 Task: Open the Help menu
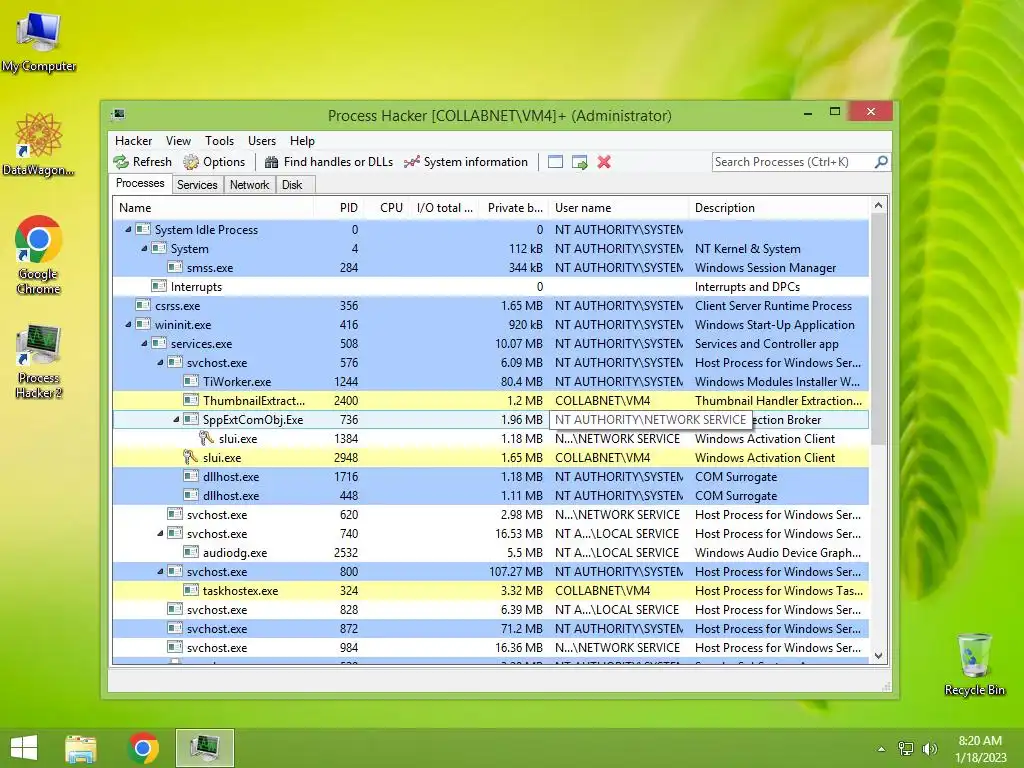[302, 141]
